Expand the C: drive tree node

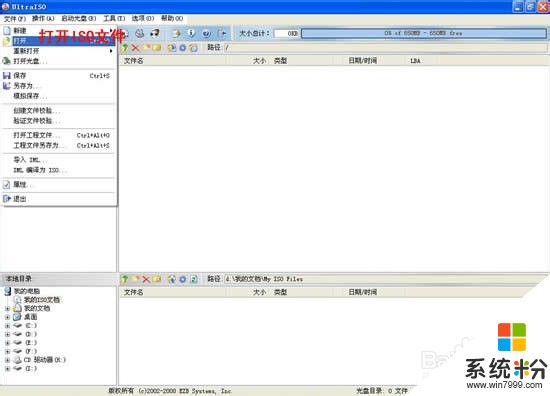[7, 326]
